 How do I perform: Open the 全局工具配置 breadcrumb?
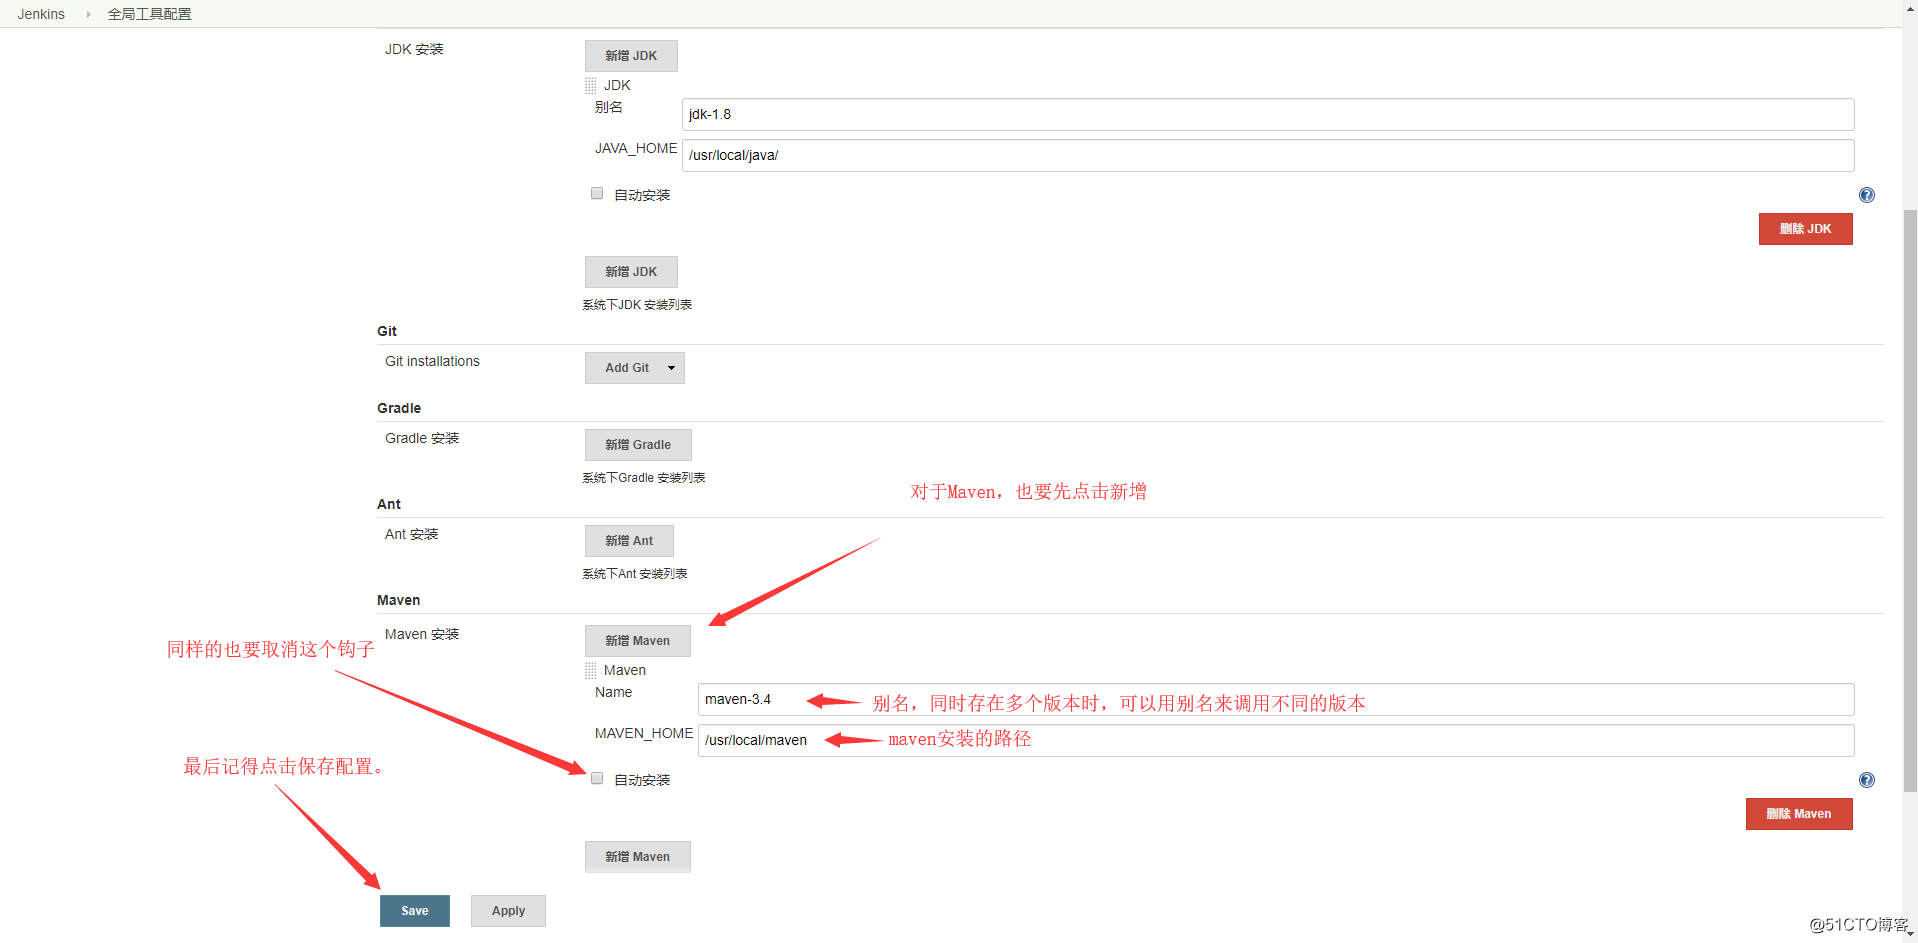tap(149, 14)
